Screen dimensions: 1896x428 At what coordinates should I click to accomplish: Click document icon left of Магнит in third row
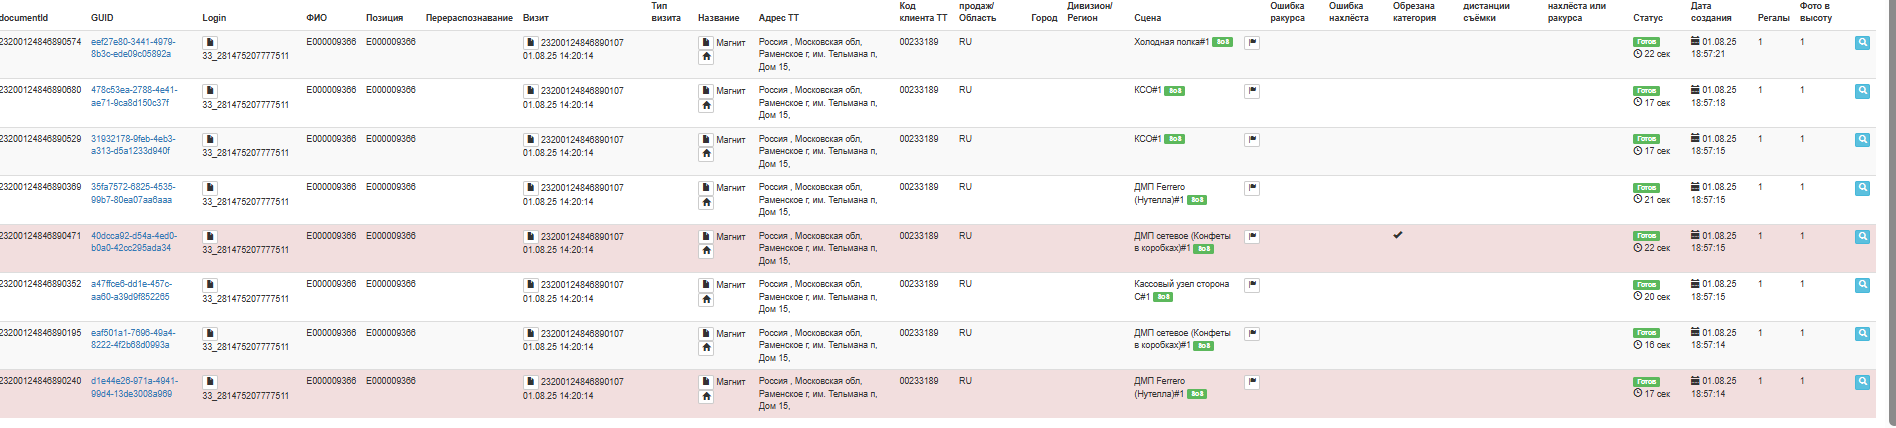coord(706,140)
